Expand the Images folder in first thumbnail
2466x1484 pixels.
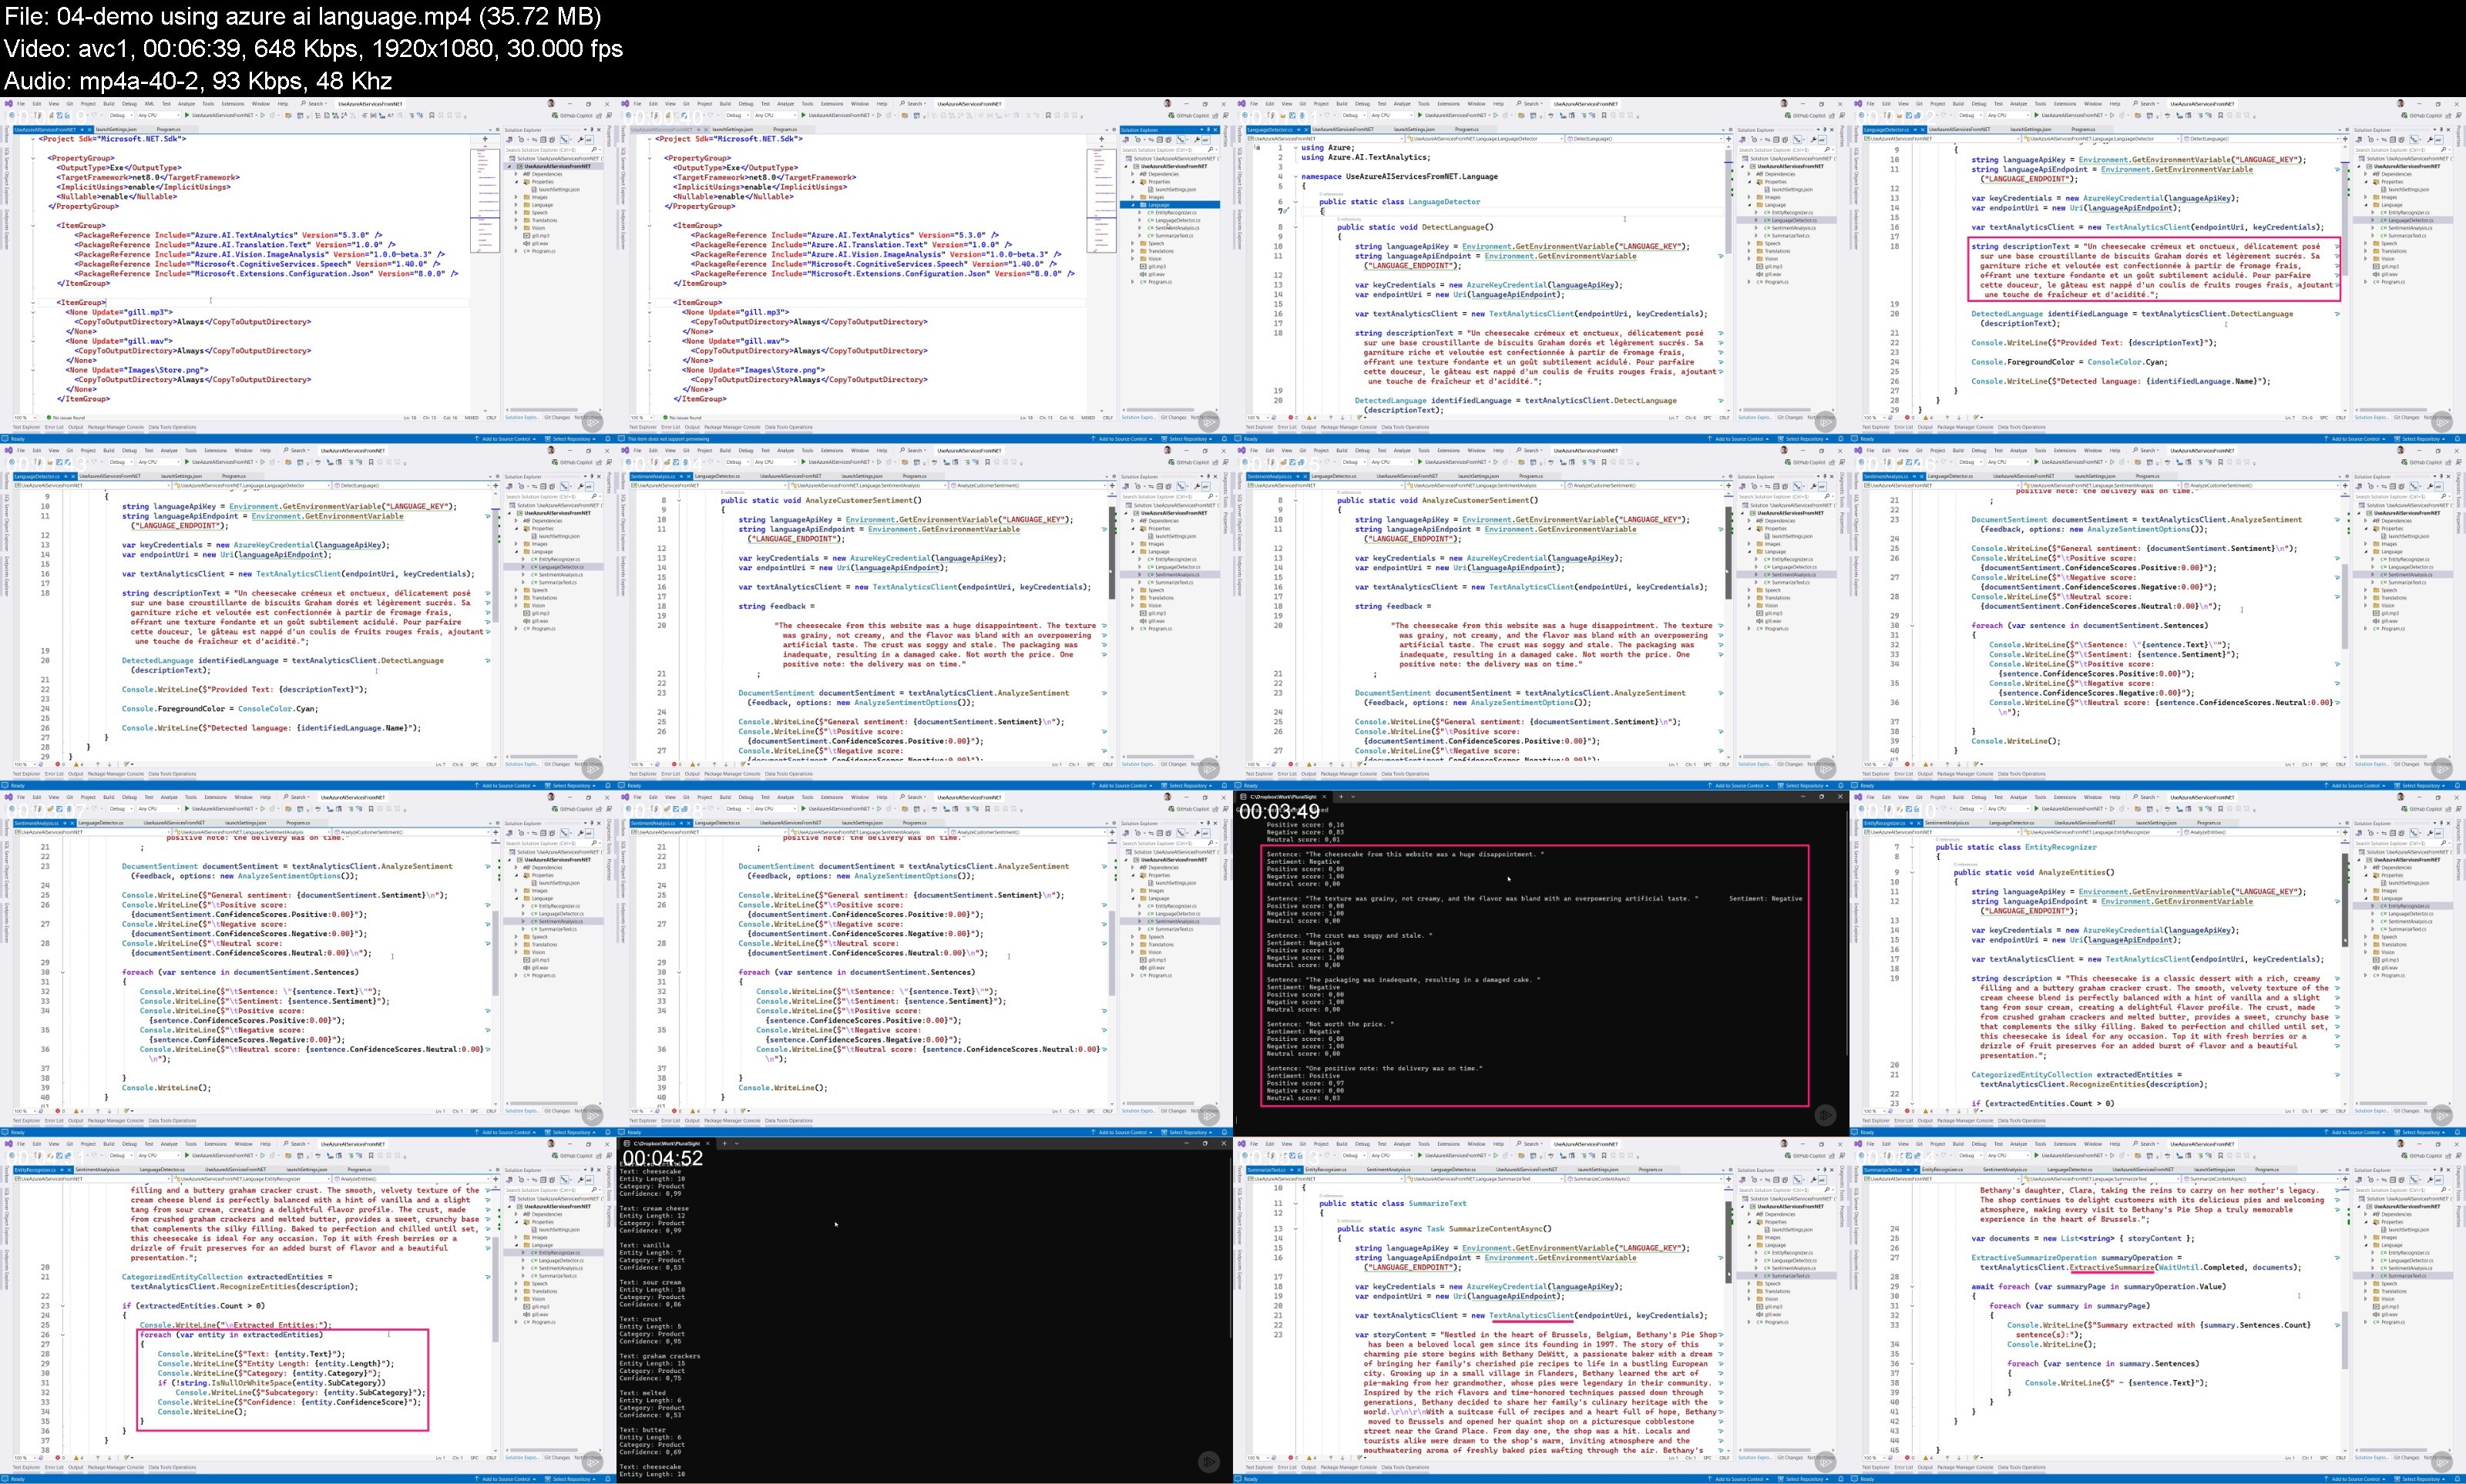coord(518,197)
